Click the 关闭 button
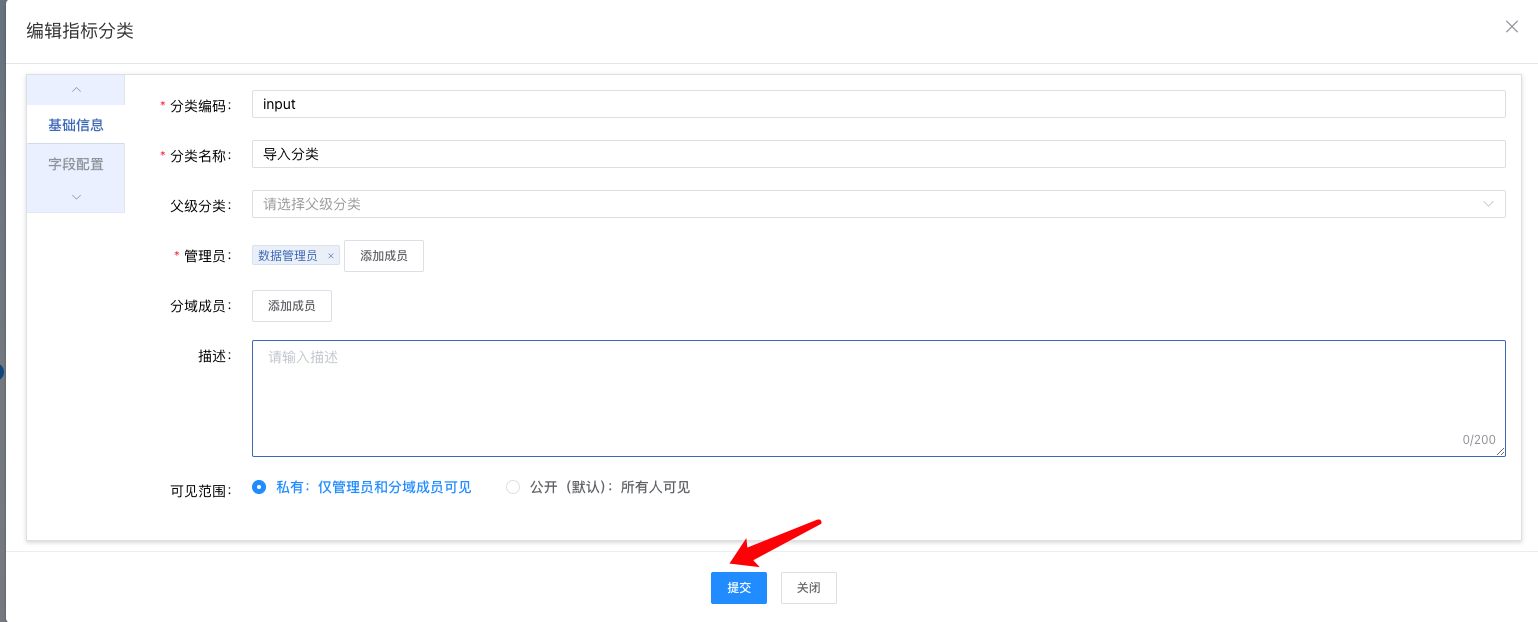1538x622 pixels. point(808,588)
